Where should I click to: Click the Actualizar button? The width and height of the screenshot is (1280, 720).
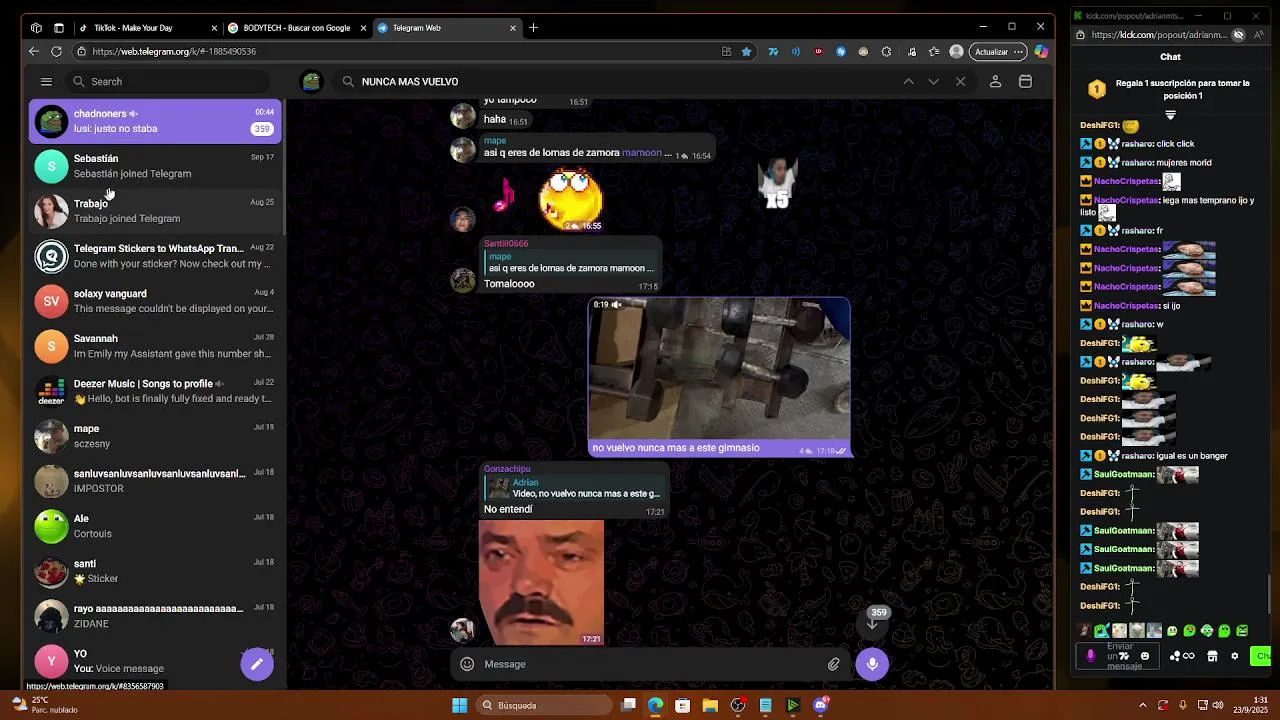pyautogui.click(x=997, y=51)
